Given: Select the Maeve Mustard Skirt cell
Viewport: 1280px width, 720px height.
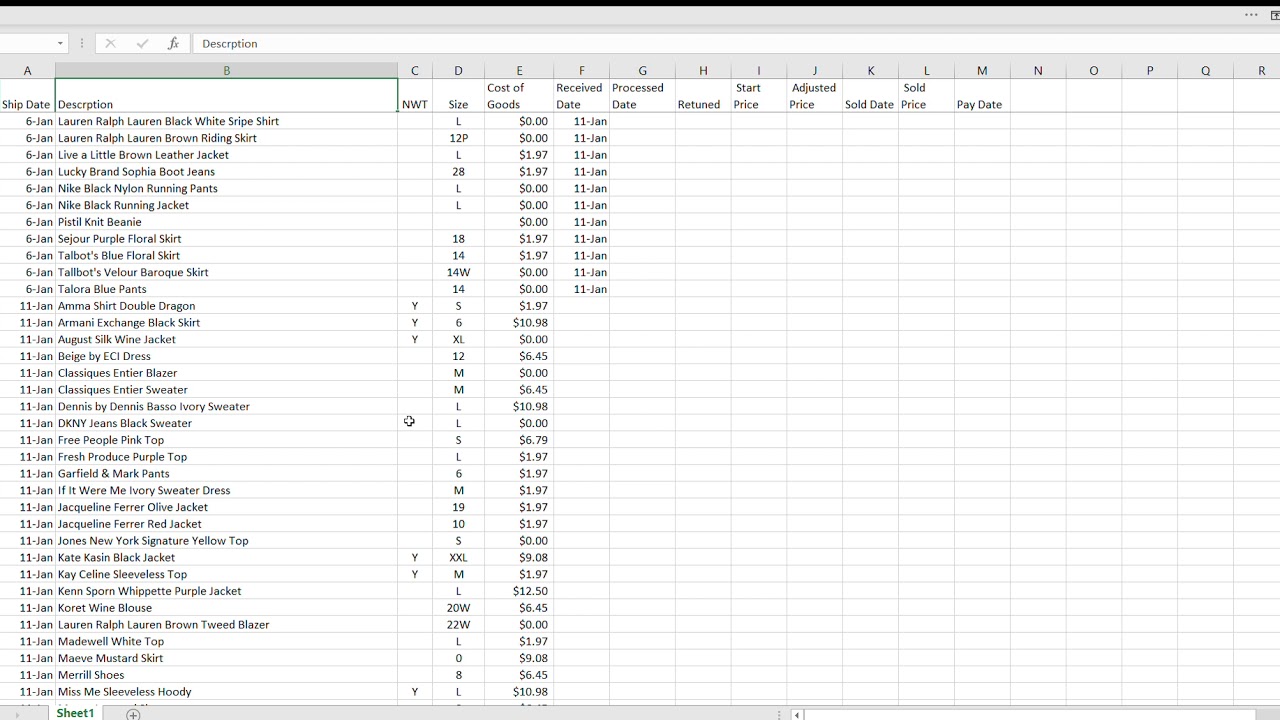Looking at the screenshot, I should (x=226, y=658).
